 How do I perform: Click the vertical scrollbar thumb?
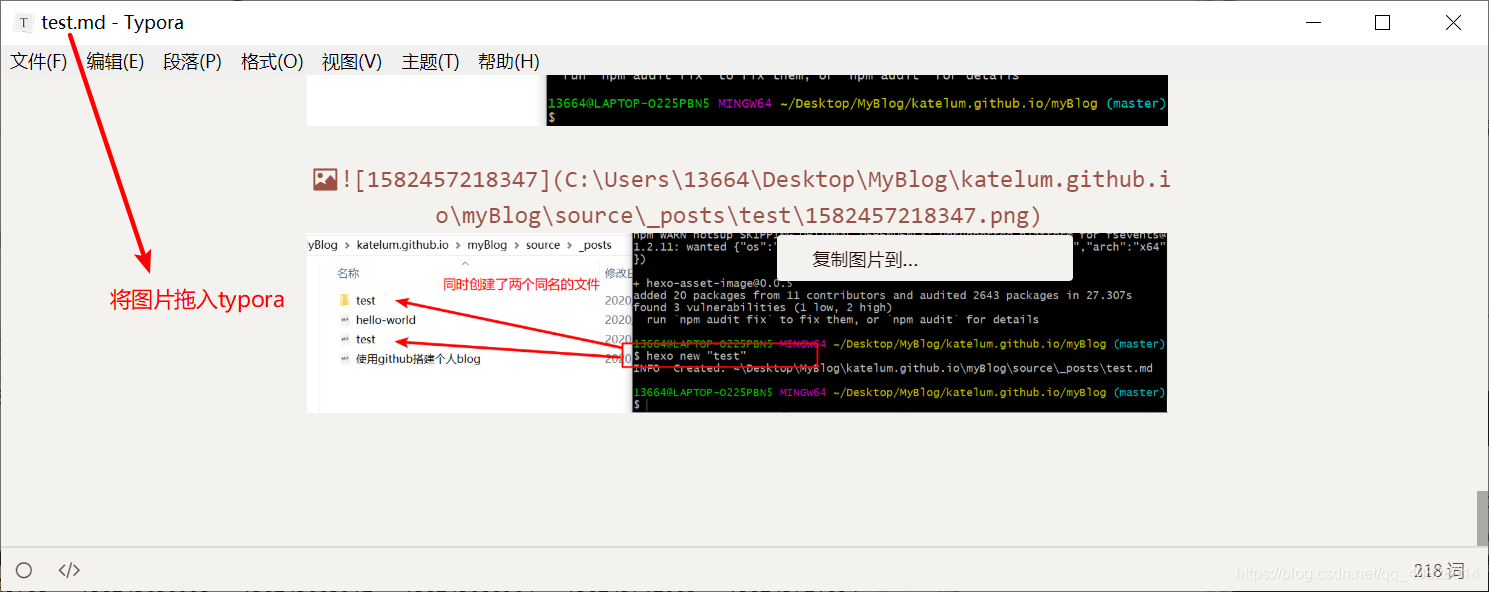tap(1482, 517)
